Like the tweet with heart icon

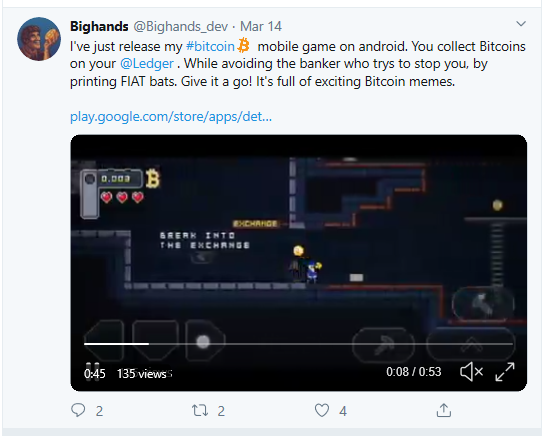[x=322, y=411]
